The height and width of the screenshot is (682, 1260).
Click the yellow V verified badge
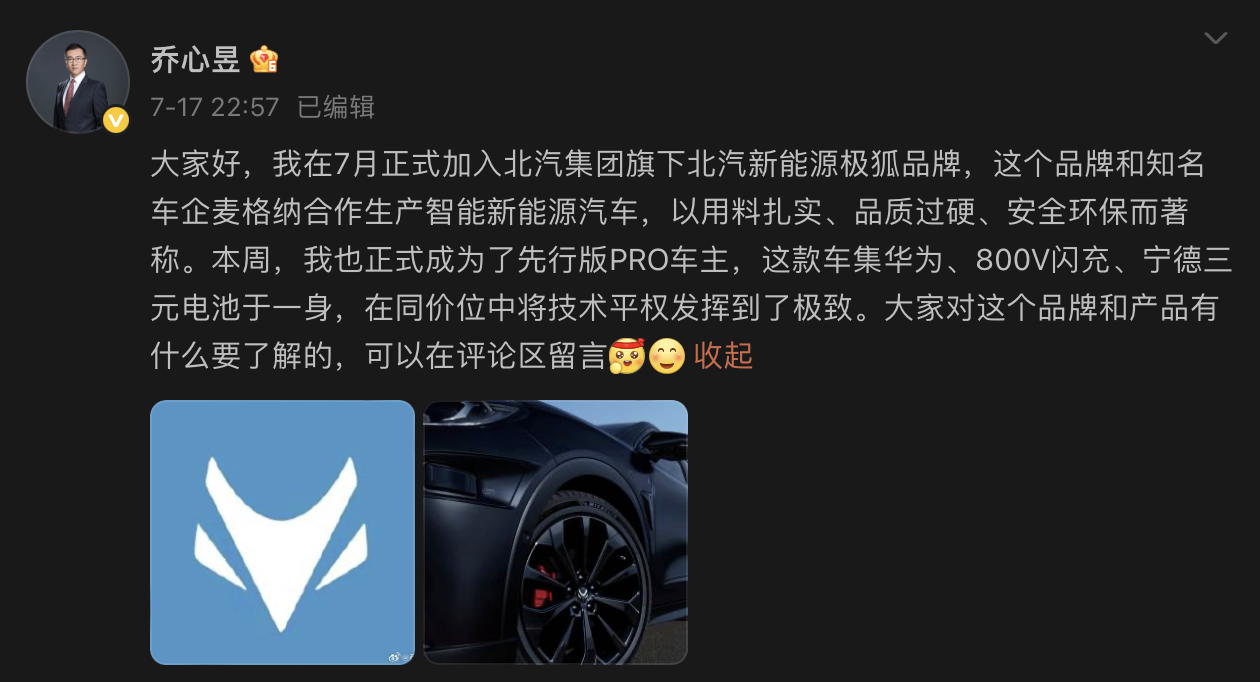[117, 120]
